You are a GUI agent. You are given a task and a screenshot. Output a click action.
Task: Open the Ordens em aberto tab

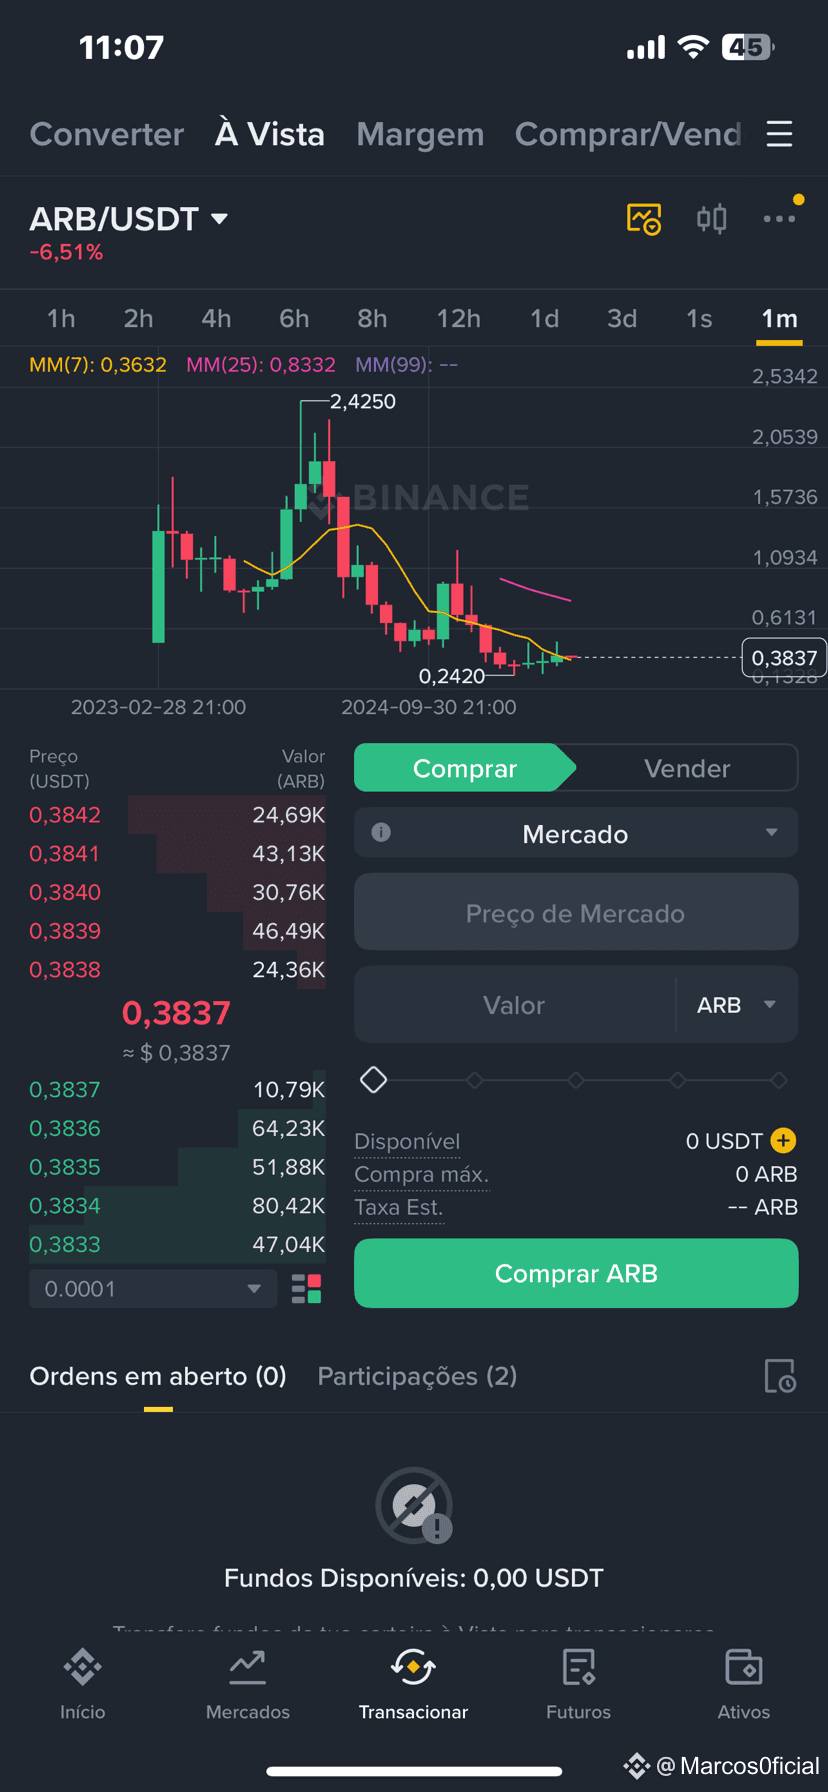click(158, 1376)
